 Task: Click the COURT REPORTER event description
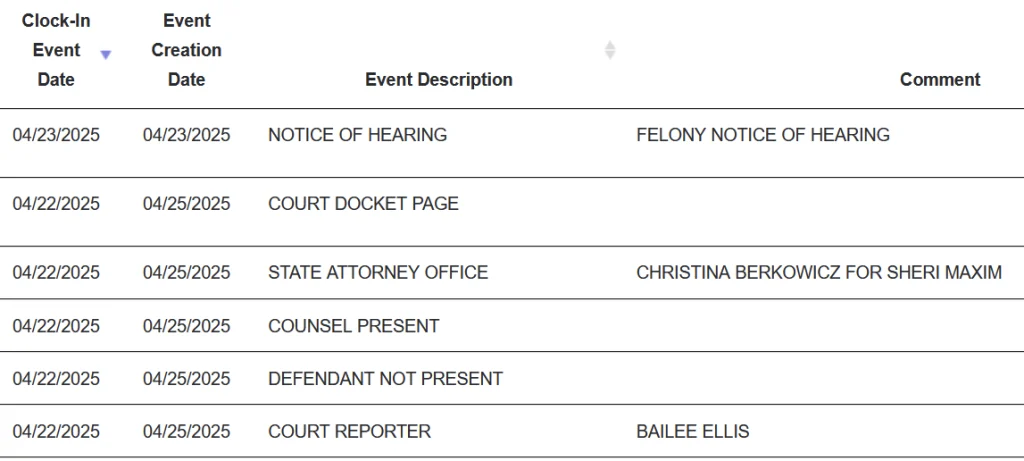349,432
